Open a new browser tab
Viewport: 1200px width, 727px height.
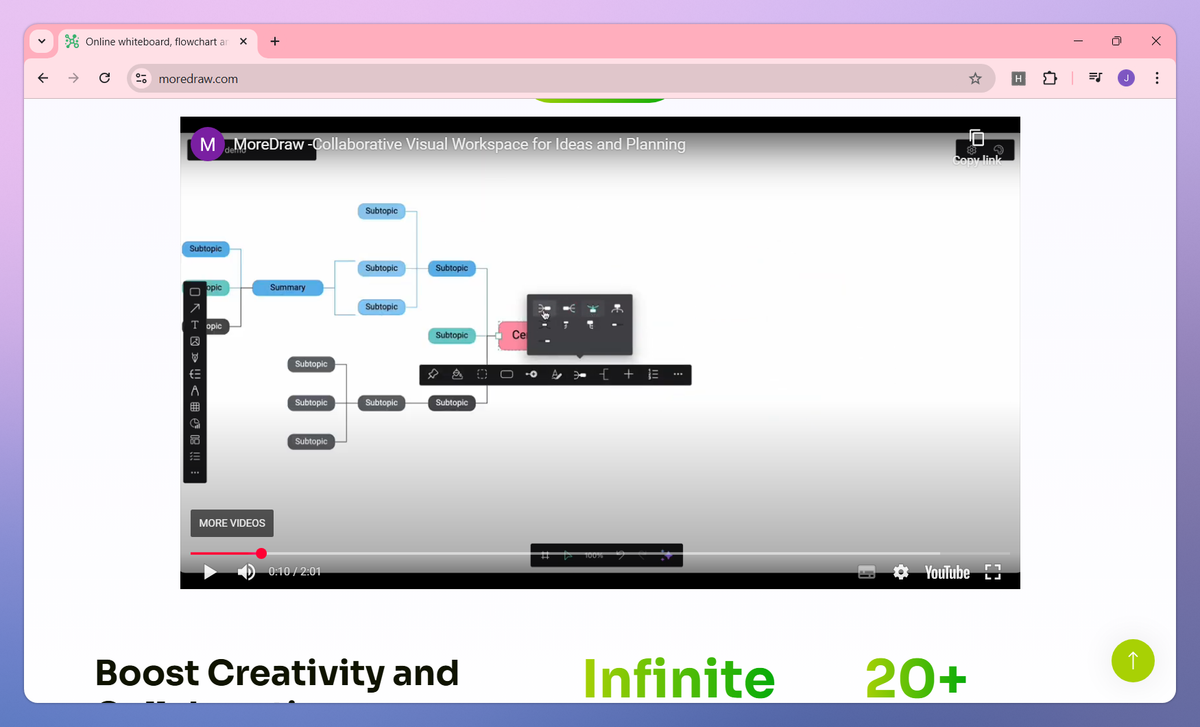pos(275,42)
